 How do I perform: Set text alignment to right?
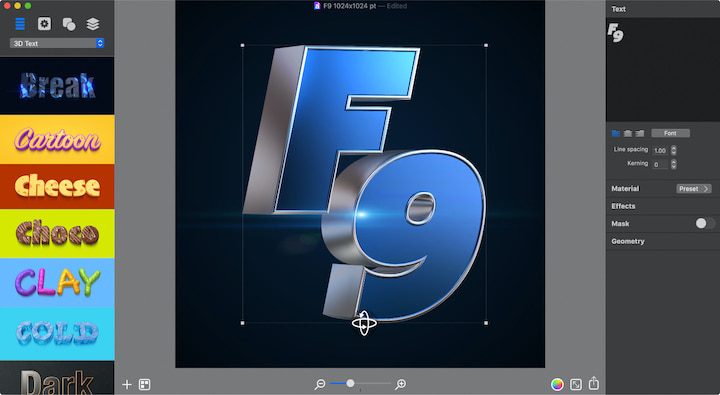point(640,133)
